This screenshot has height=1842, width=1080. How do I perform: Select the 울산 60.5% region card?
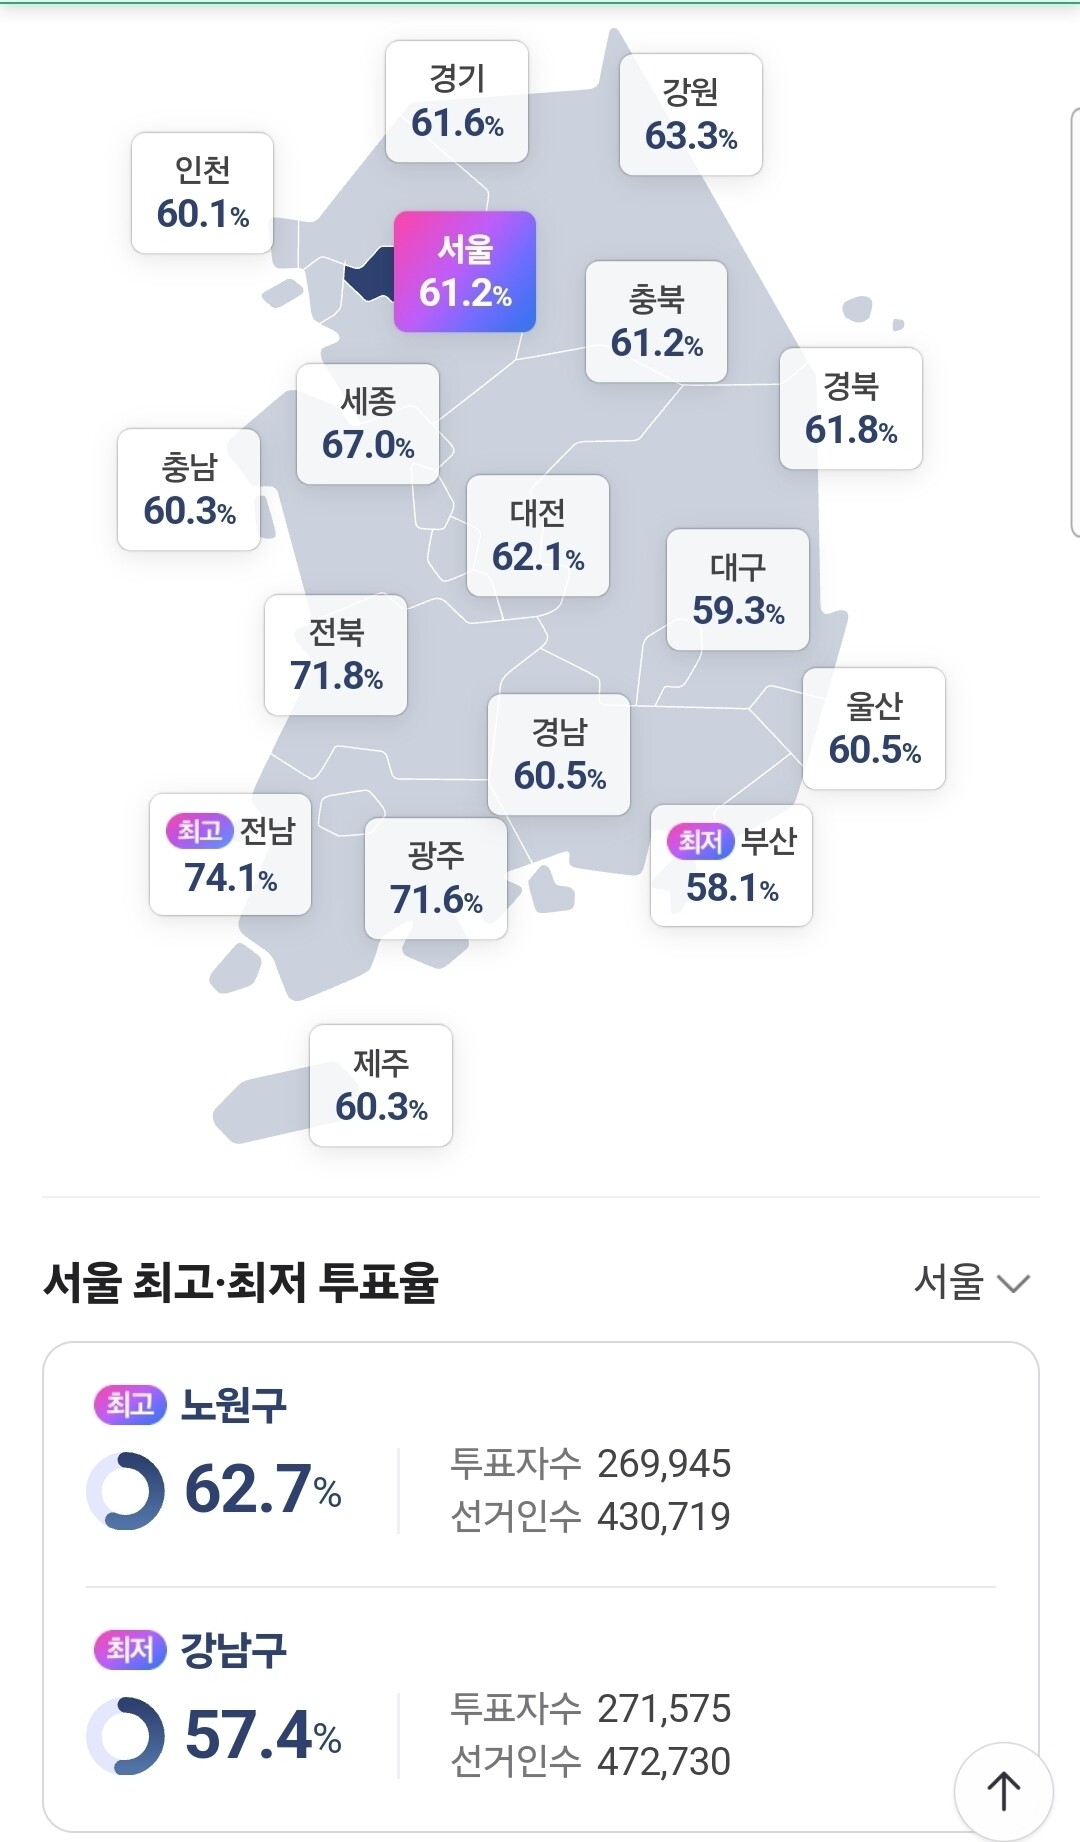pyautogui.click(x=874, y=728)
